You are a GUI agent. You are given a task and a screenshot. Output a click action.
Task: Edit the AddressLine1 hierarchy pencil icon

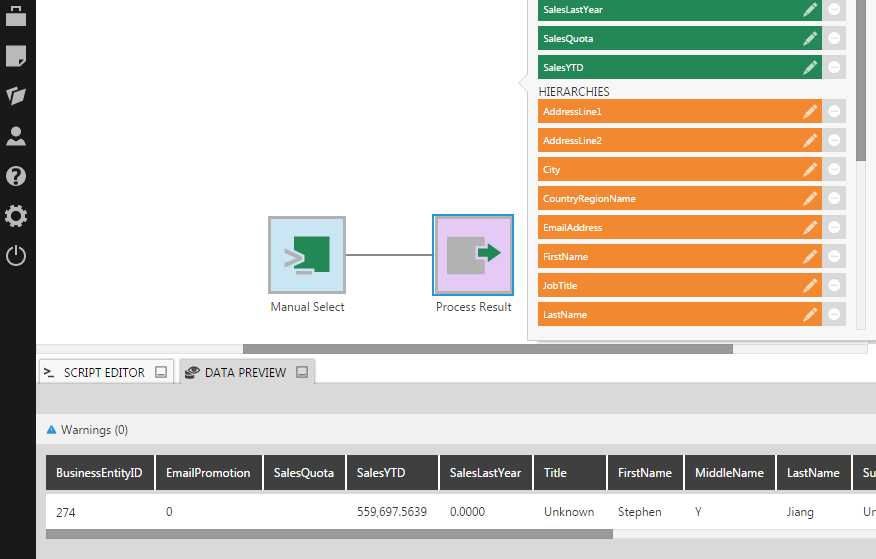810,111
